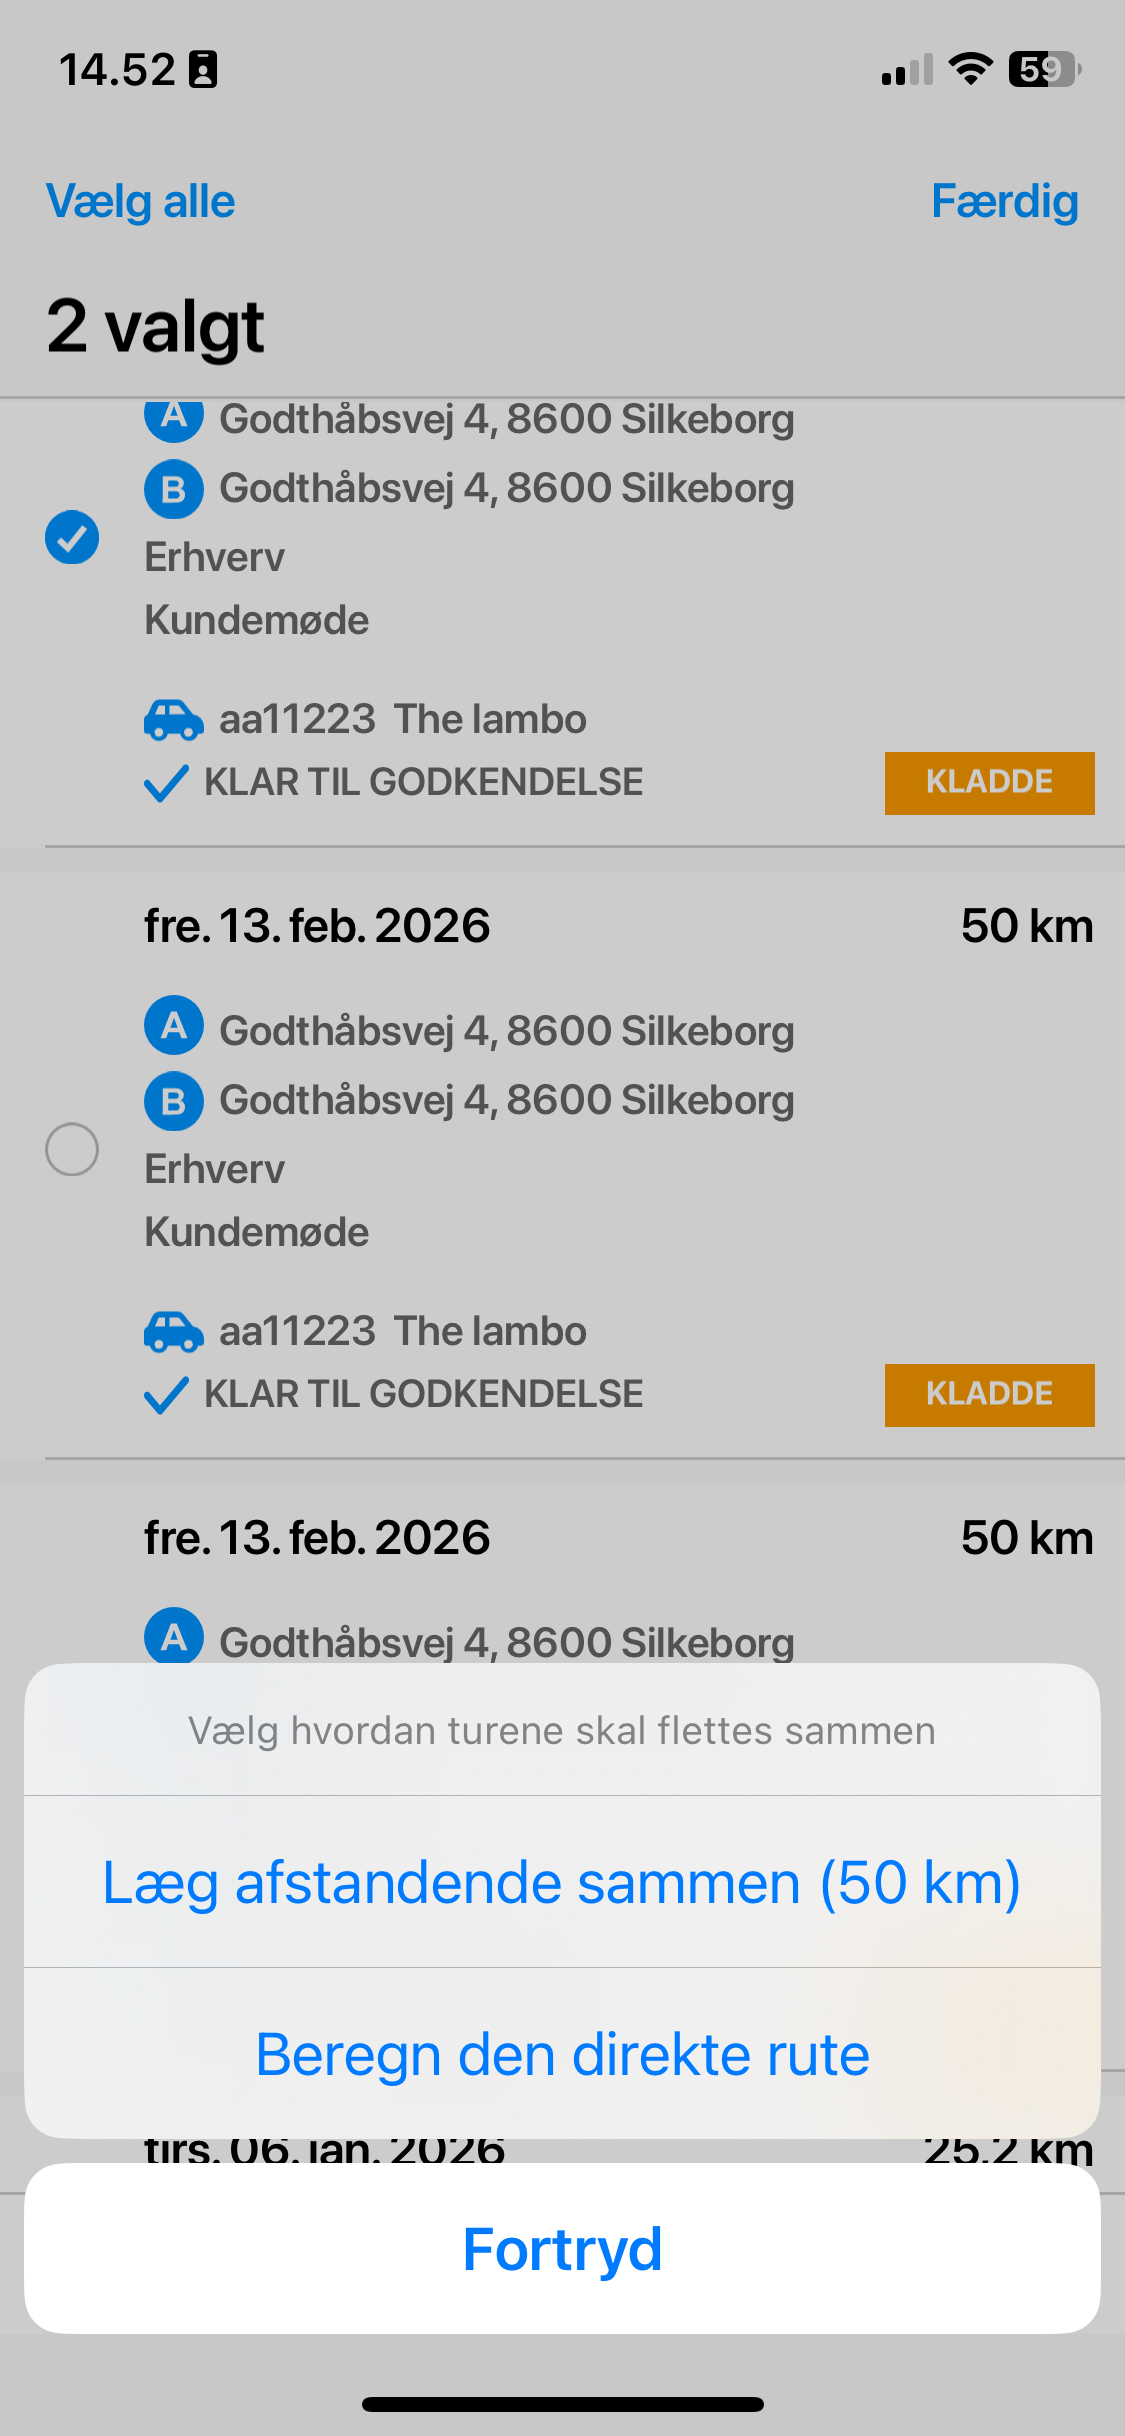Tap the first KLADDE orange badge
The width and height of the screenshot is (1125, 2436).
click(989, 783)
